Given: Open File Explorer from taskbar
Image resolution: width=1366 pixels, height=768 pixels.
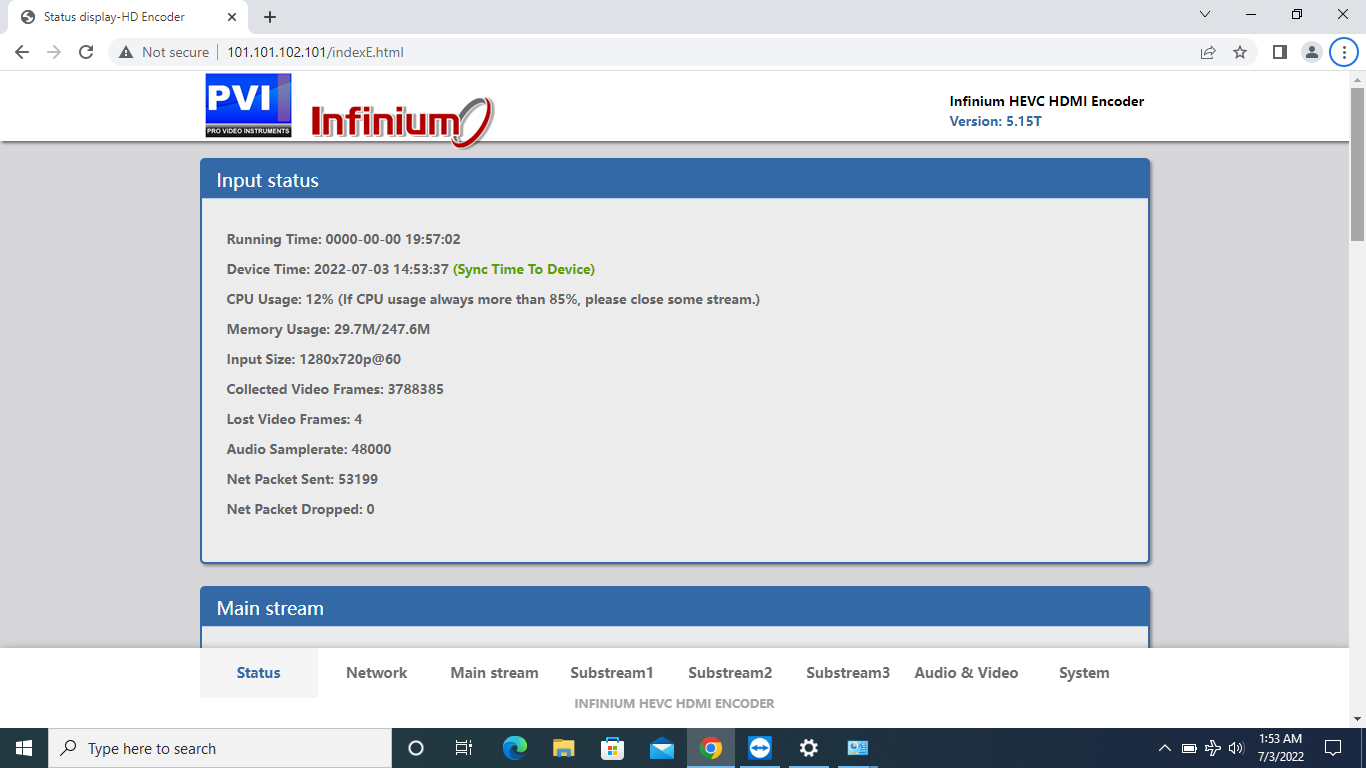Looking at the screenshot, I should (x=564, y=748).
